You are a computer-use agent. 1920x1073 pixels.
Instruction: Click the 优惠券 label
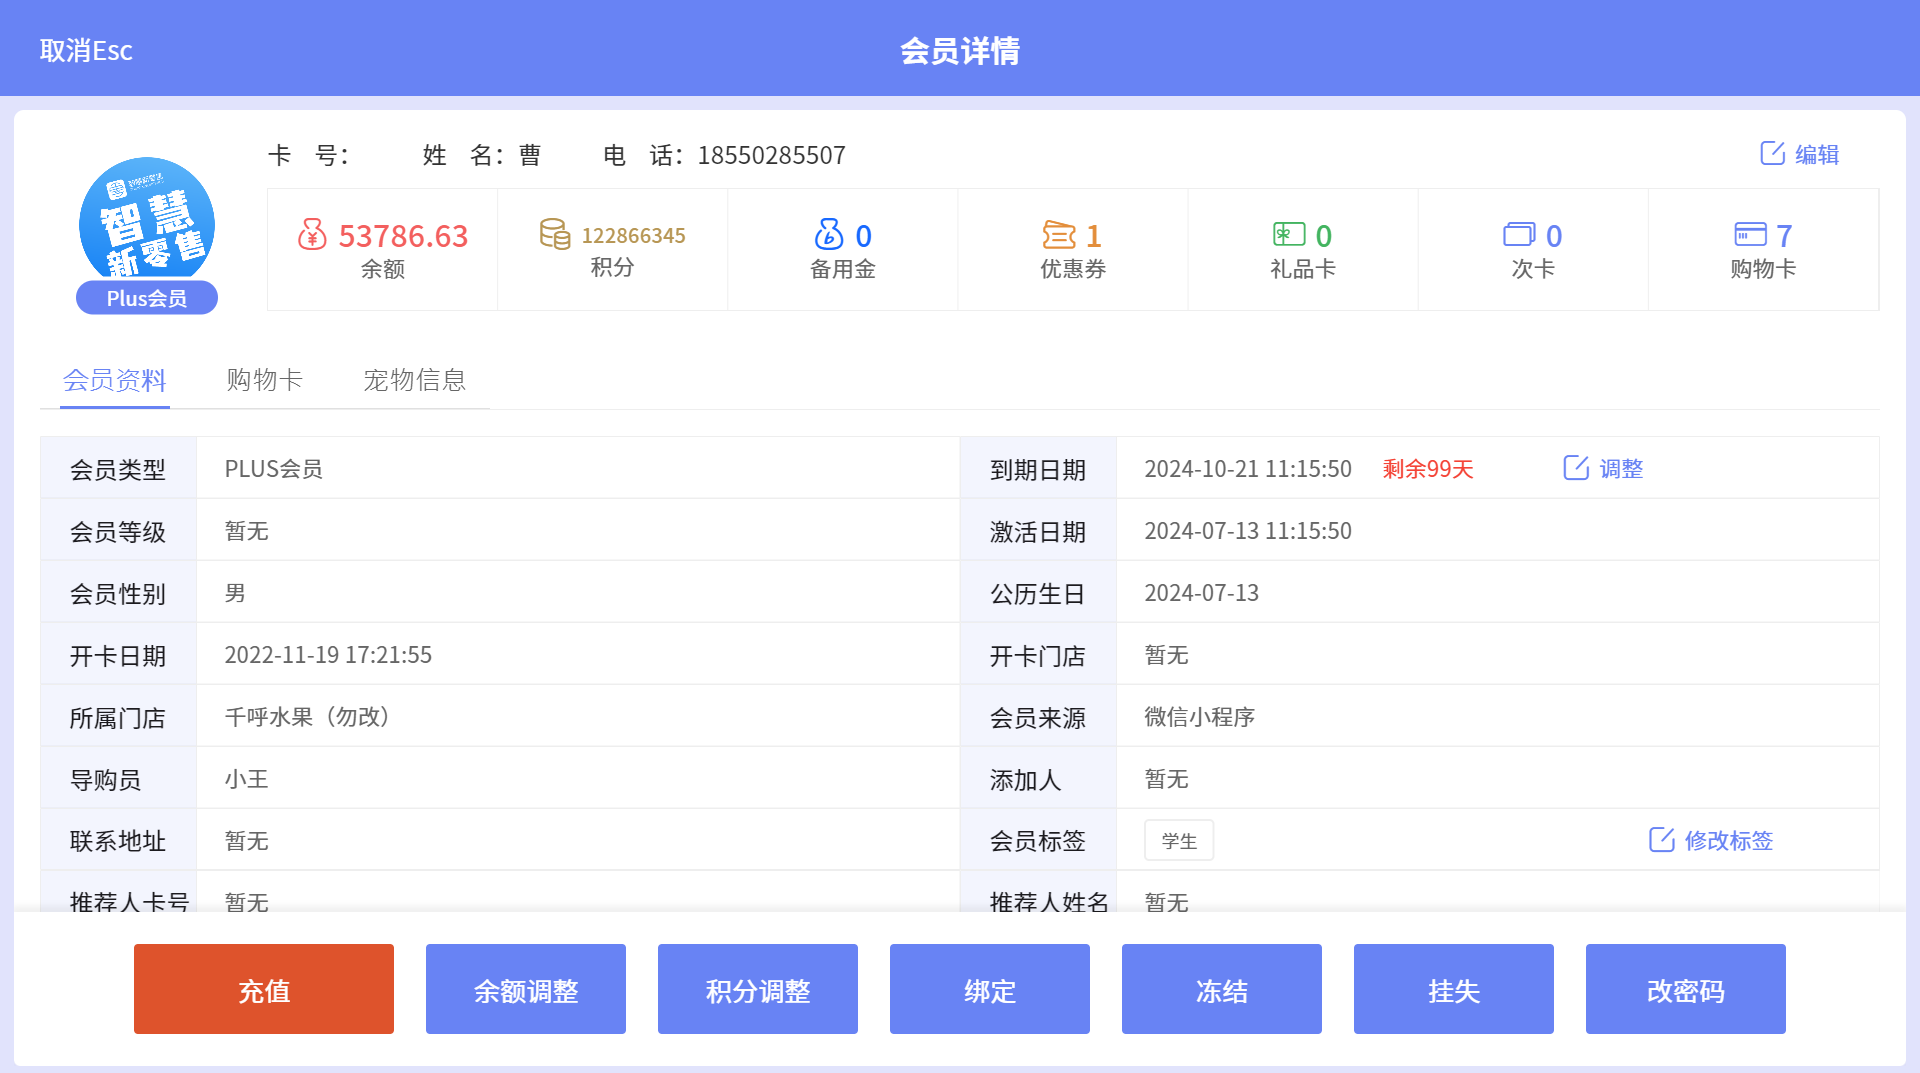coord(1073,269)
